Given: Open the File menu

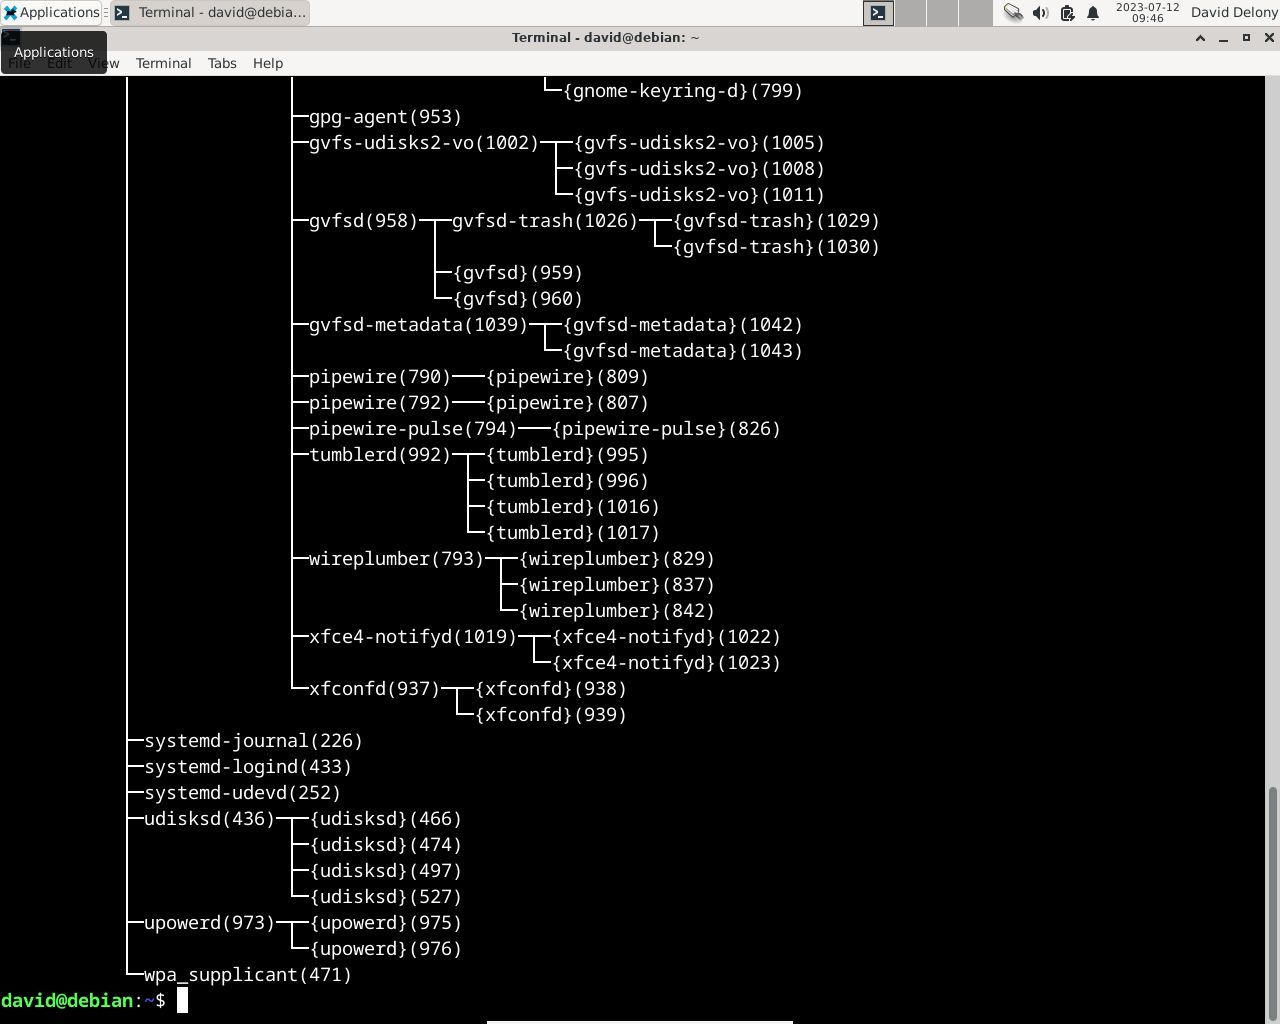Looking at the screenshot, I should (19, 63).
